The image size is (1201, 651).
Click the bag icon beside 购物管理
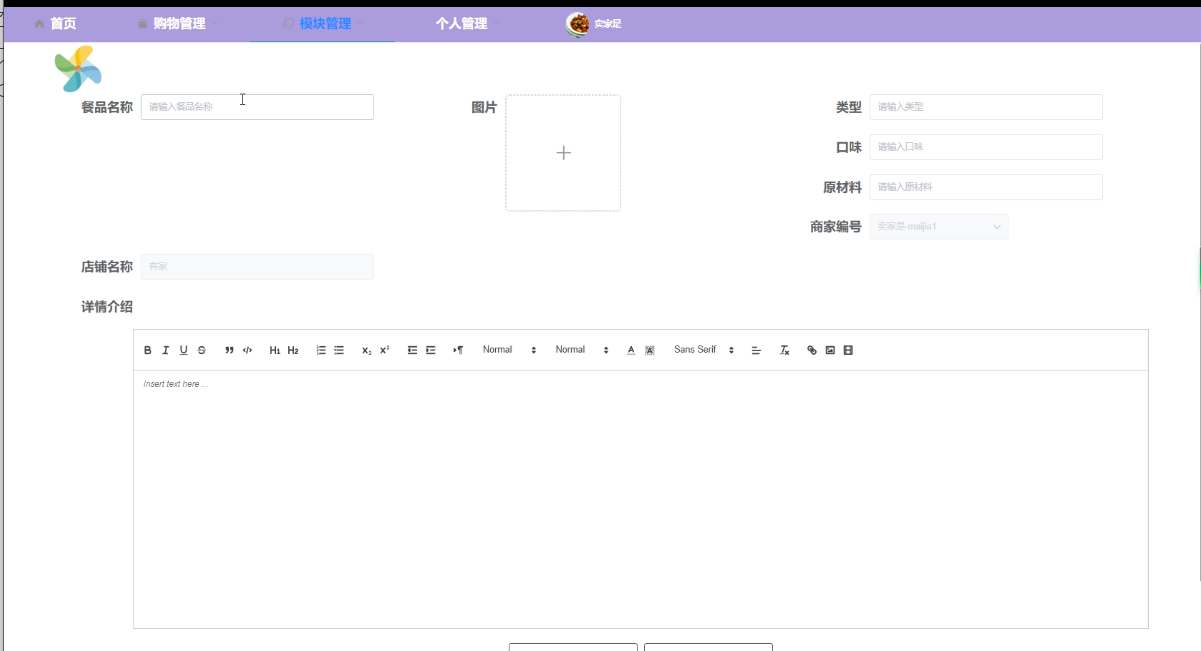click(x=143, y=24)
